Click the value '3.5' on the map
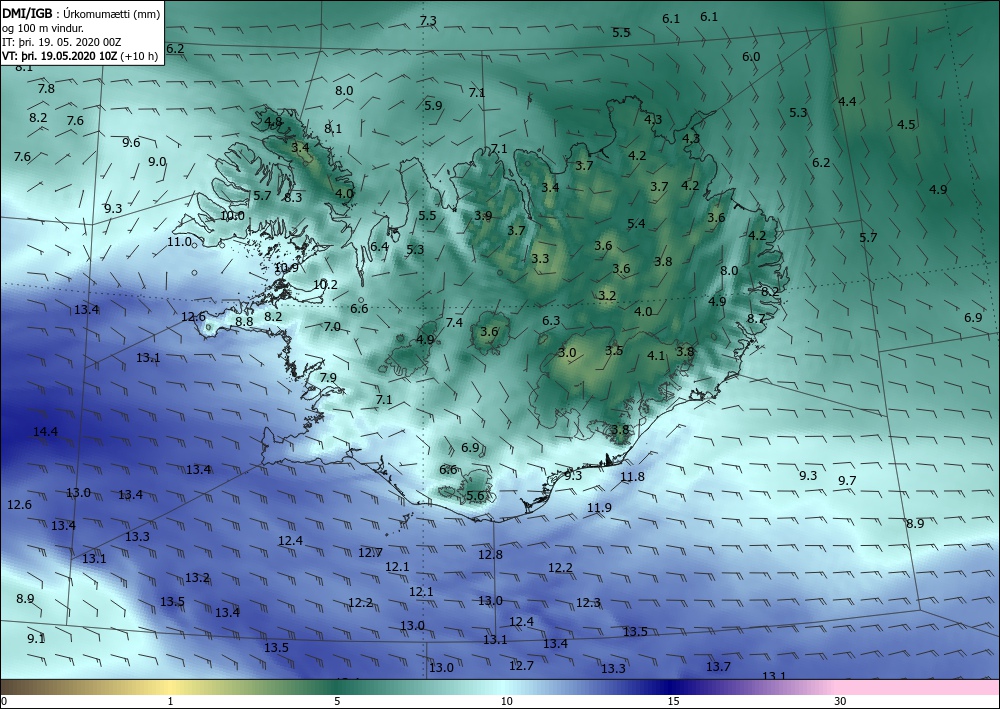The image size is (1000, 709). tap(614, 350)
